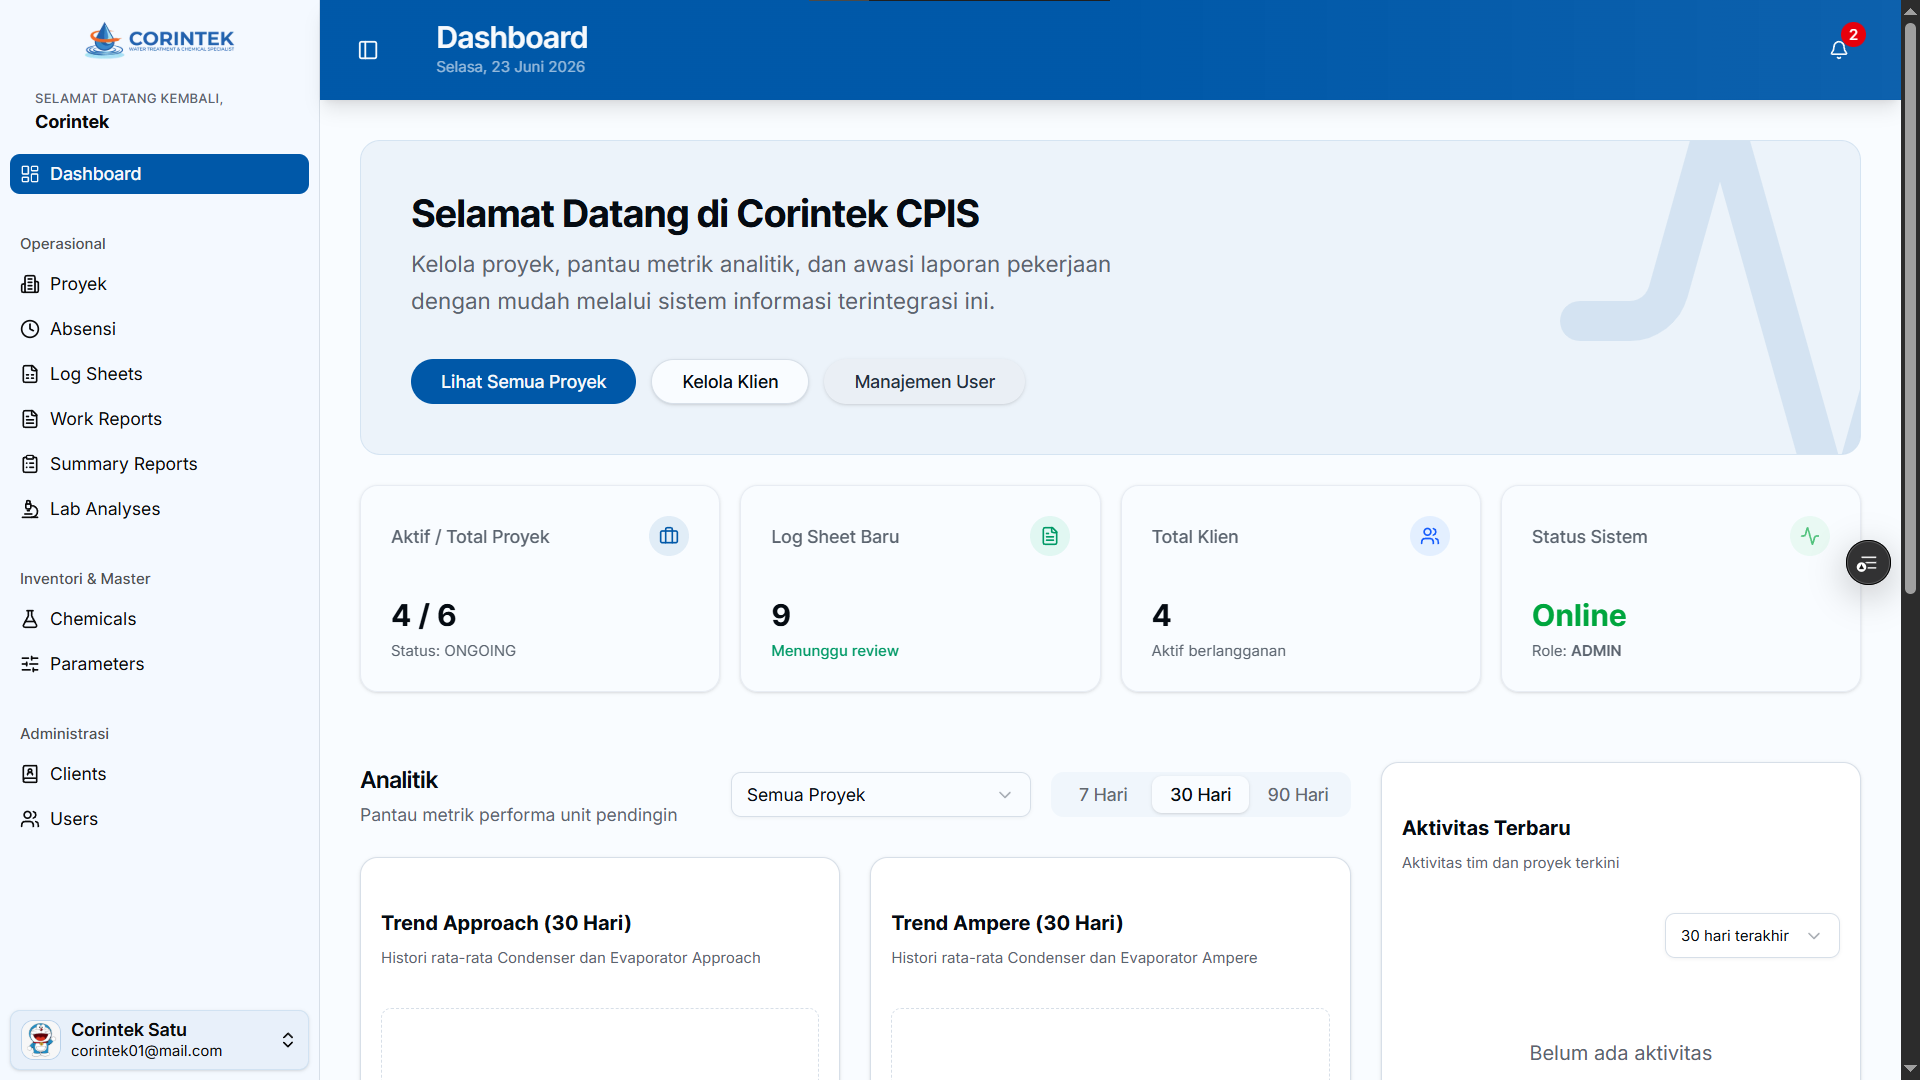The height and width of the screenshot is (1080, 1920).
Task: Click the Absensi clock icon
Action: 30,329
